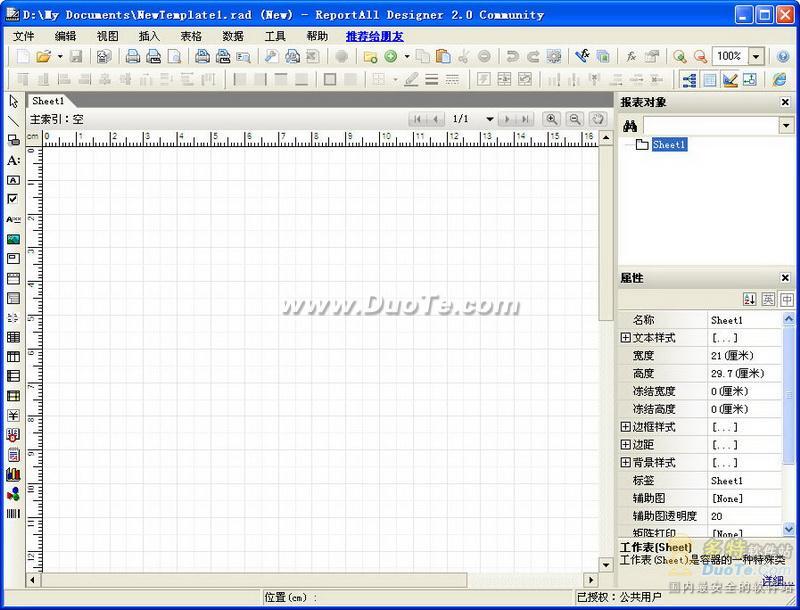This screenshot has height=610, width=800.
Task: Click the 详细 link at bottom right
Action: pos(772,580)
